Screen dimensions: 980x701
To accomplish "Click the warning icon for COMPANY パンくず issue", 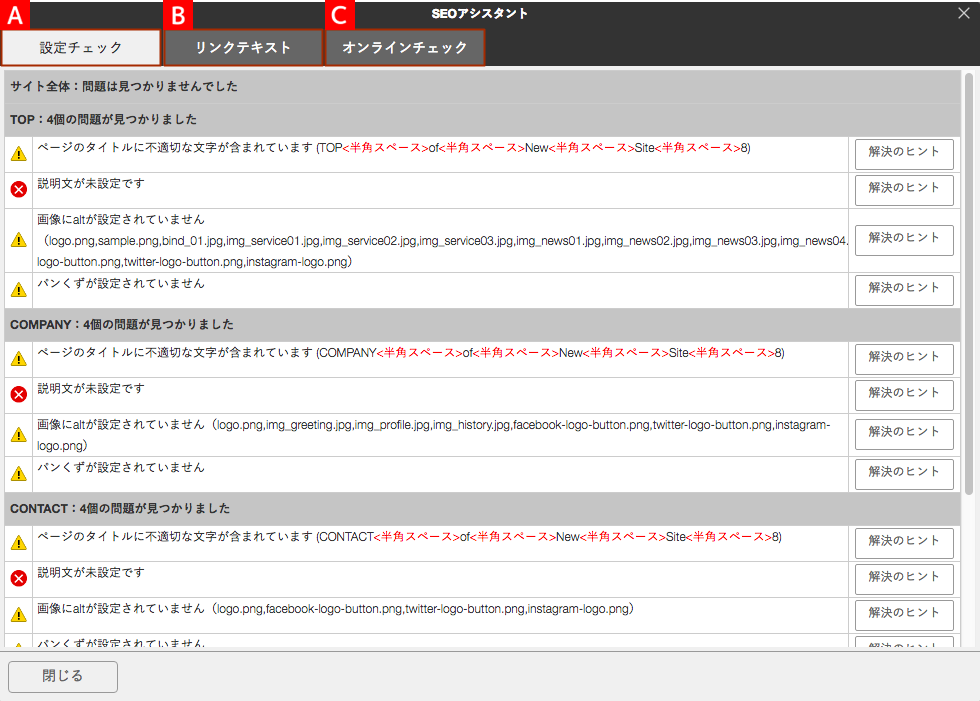I will pyautogui.click(x=19, y=474).
